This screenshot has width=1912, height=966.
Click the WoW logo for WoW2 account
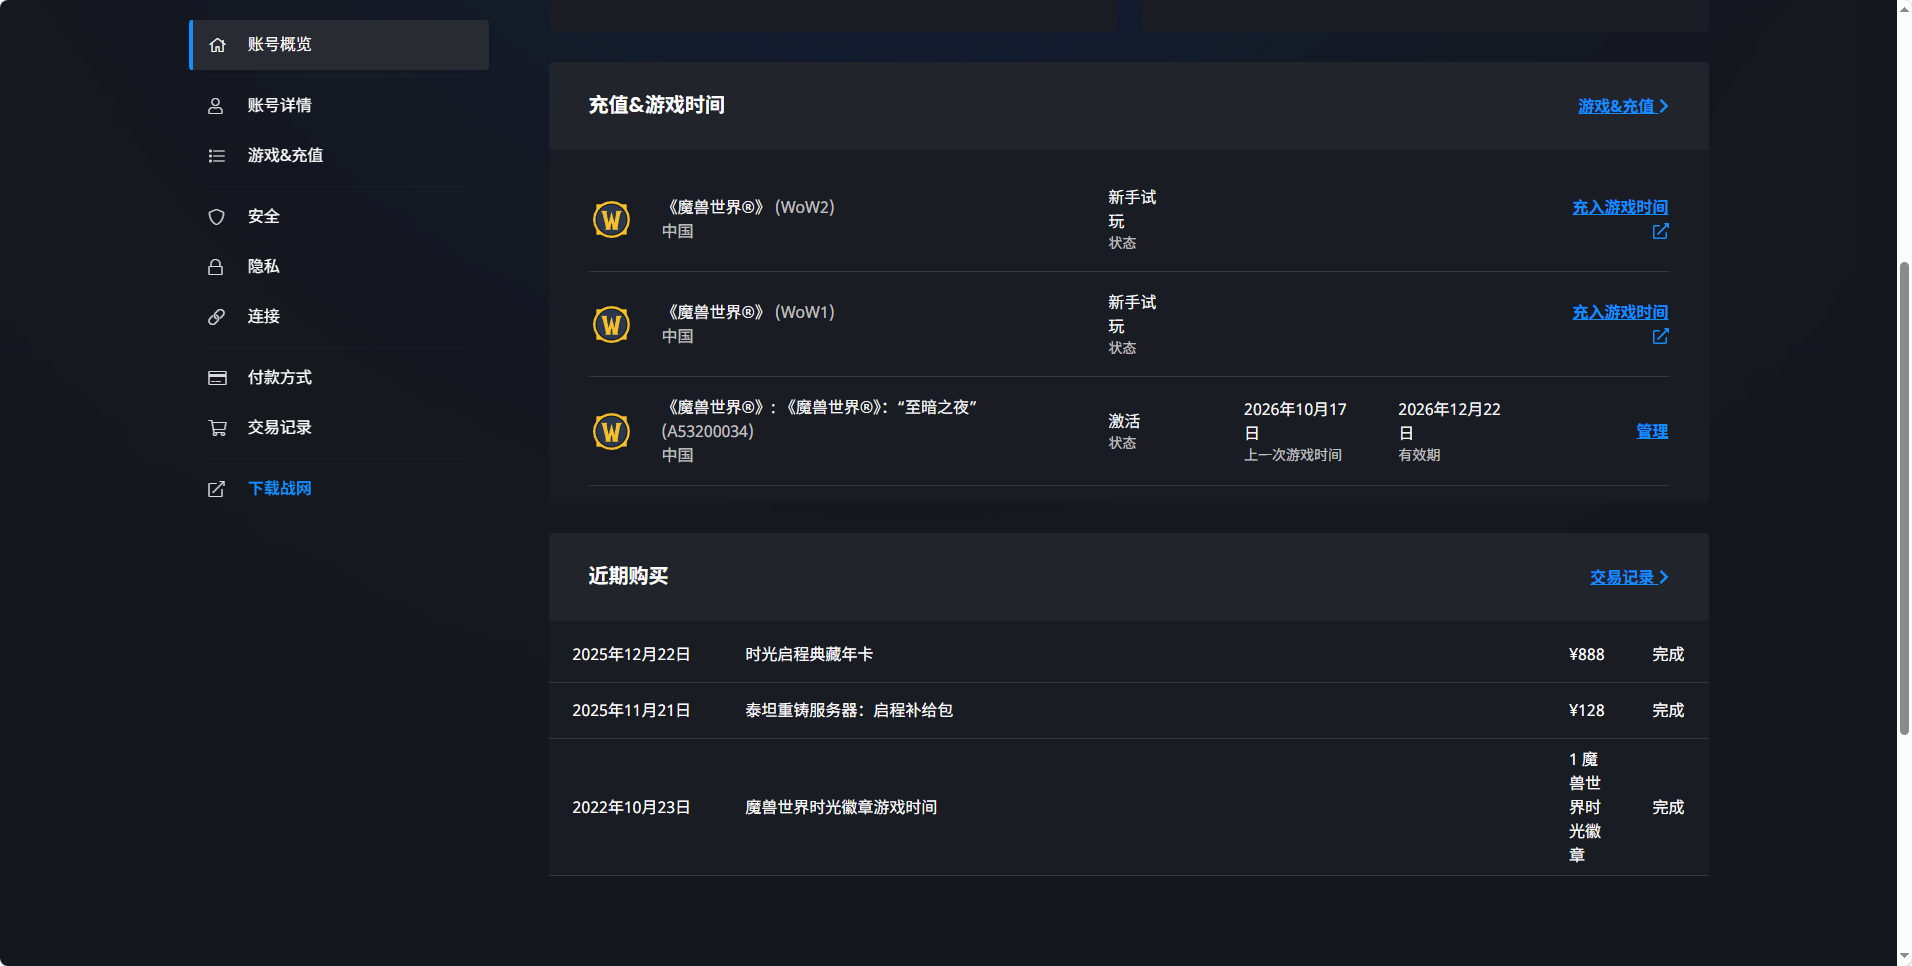pos(611,219)
